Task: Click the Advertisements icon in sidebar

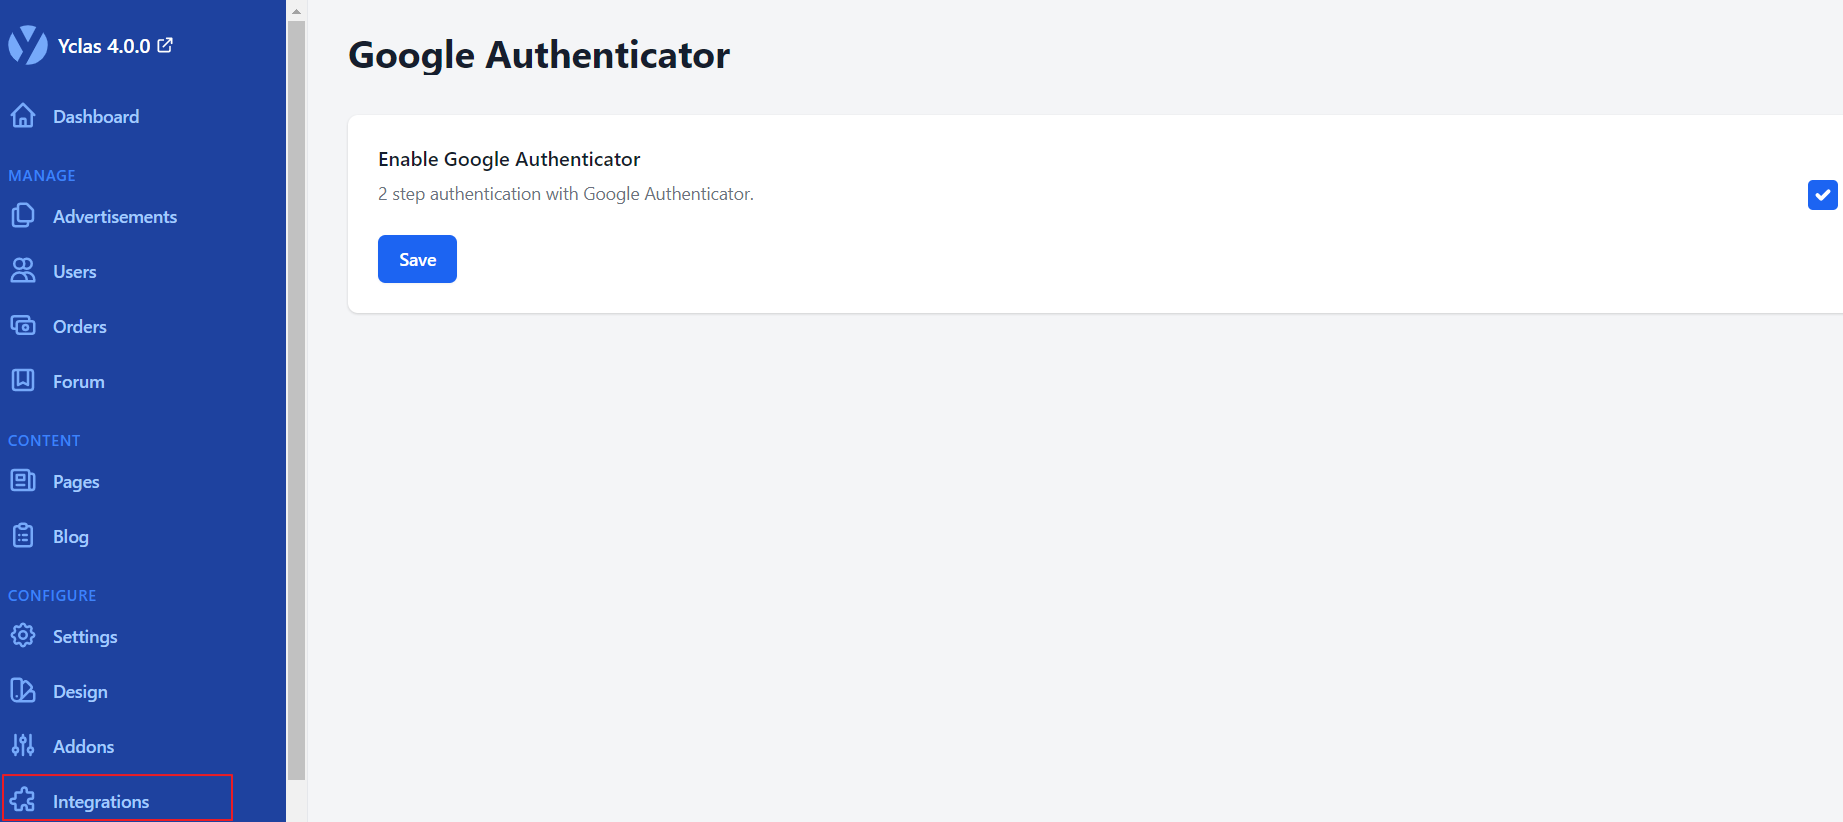Action: coord(23,216)
